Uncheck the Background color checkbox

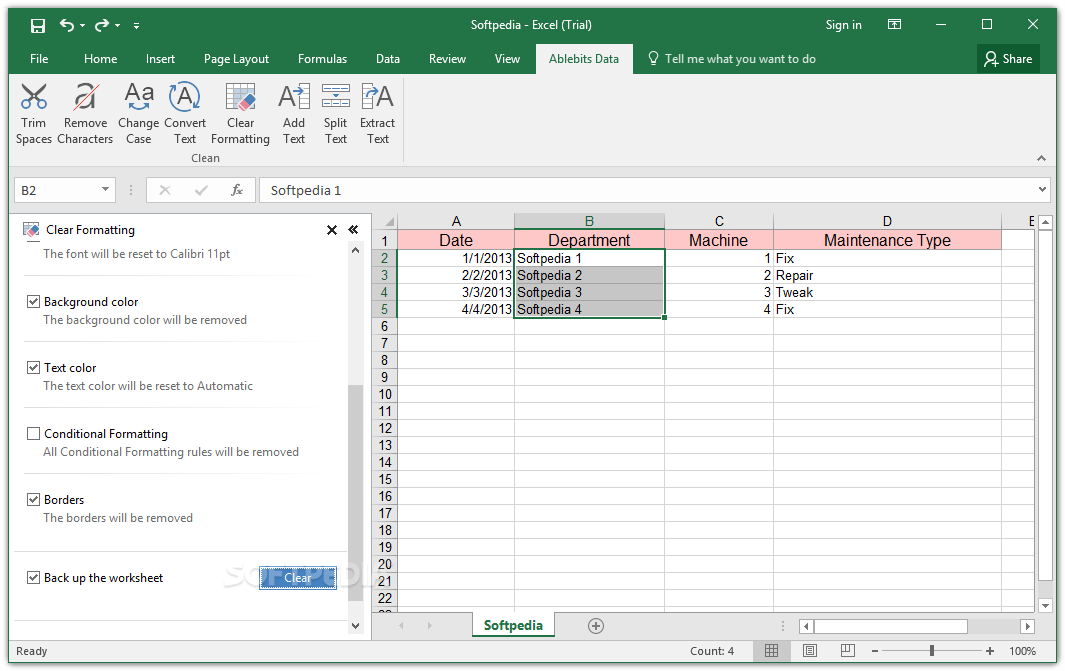point(33,302)
